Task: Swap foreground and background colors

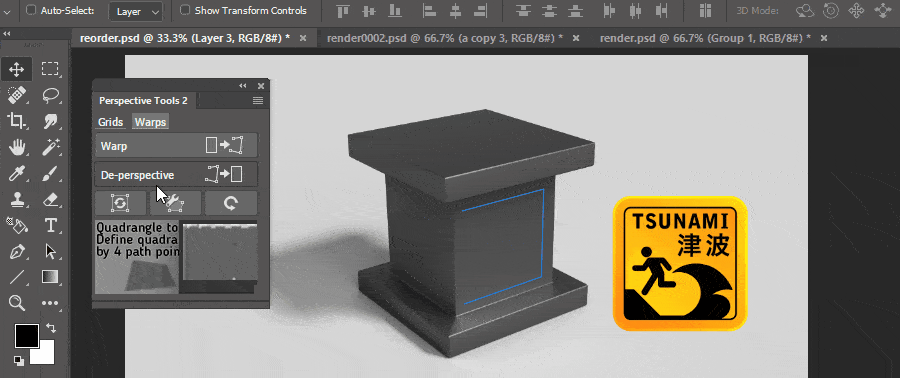Action: 51,328
